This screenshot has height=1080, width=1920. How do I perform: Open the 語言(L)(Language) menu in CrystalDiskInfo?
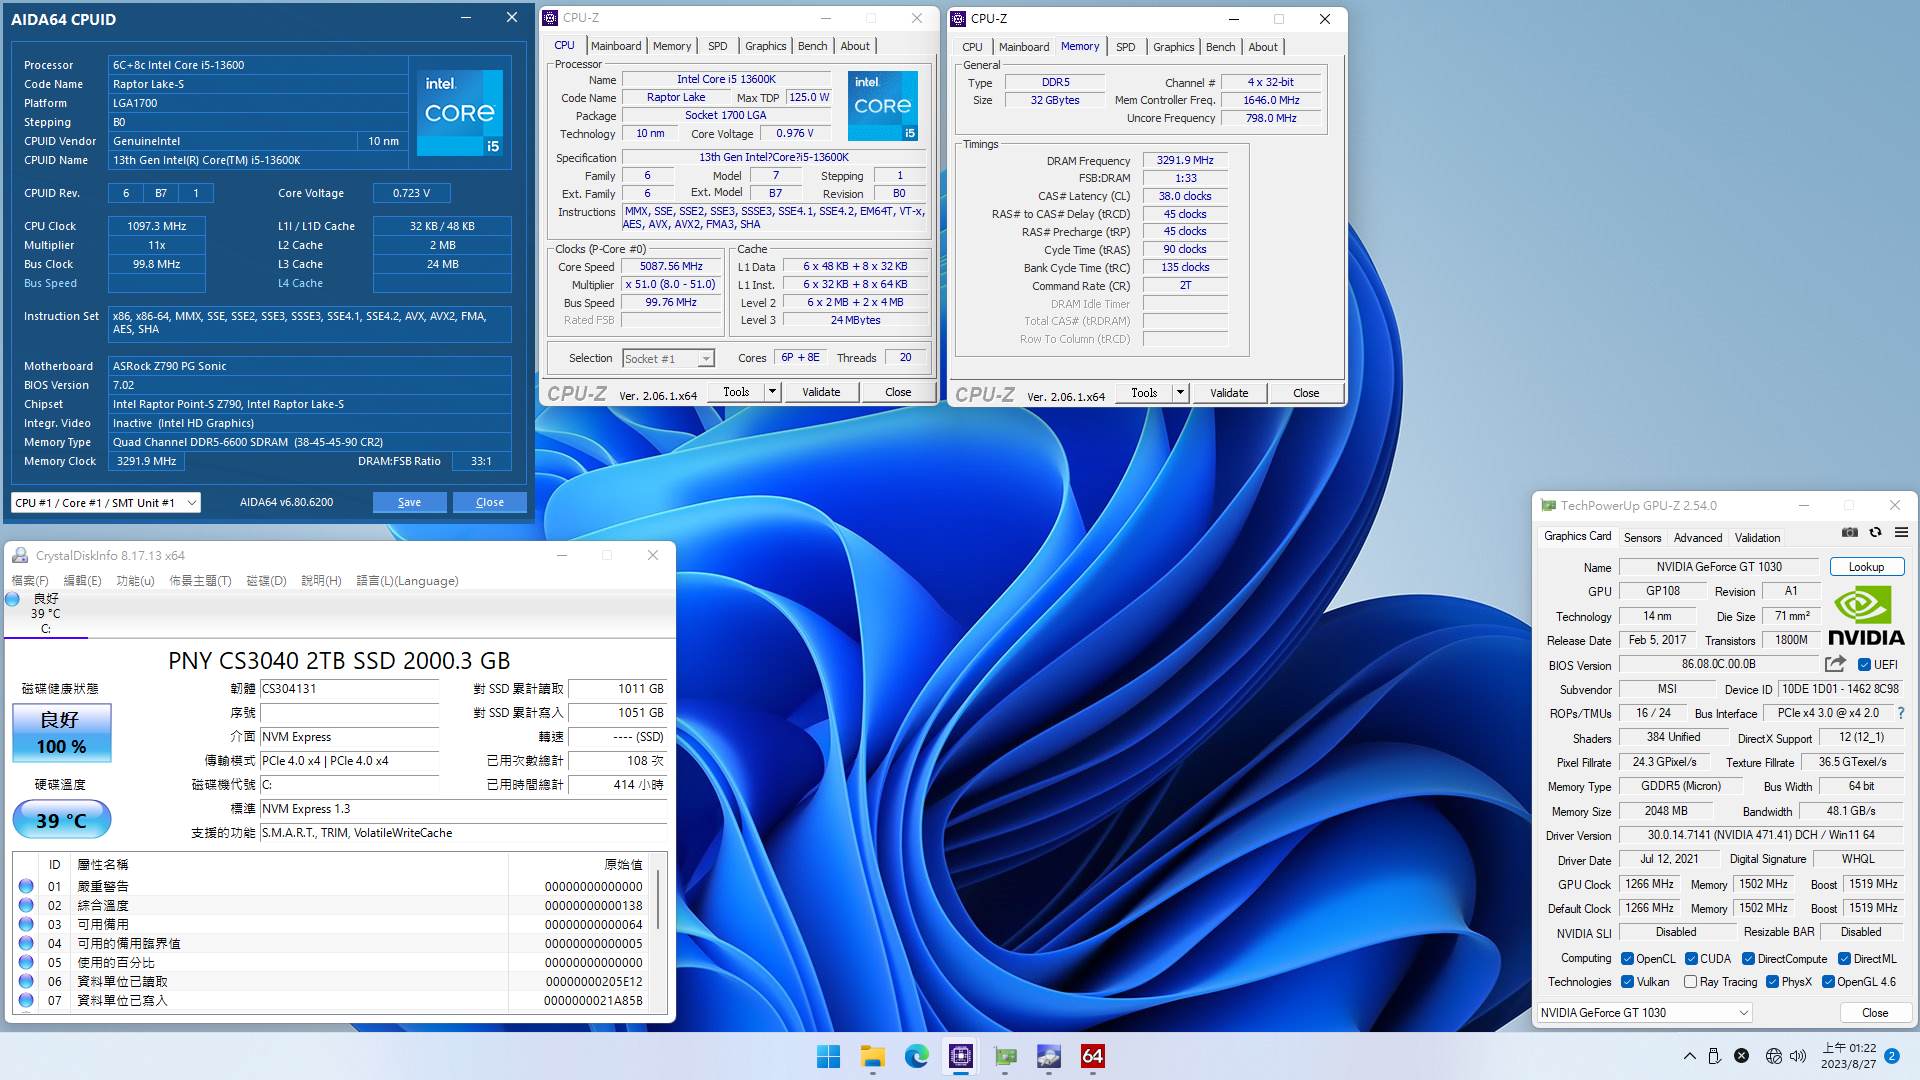coord(407,581)
